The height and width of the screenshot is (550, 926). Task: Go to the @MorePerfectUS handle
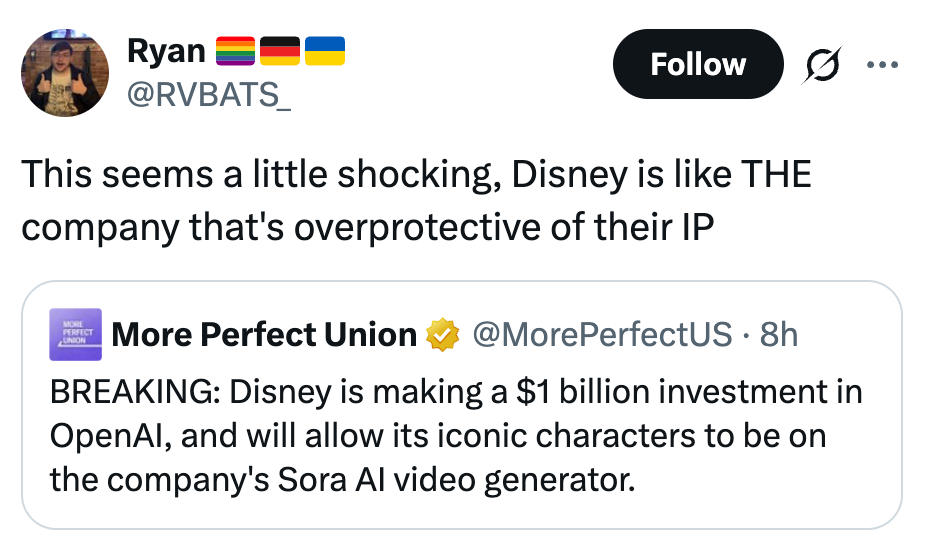tap(601, 334)
